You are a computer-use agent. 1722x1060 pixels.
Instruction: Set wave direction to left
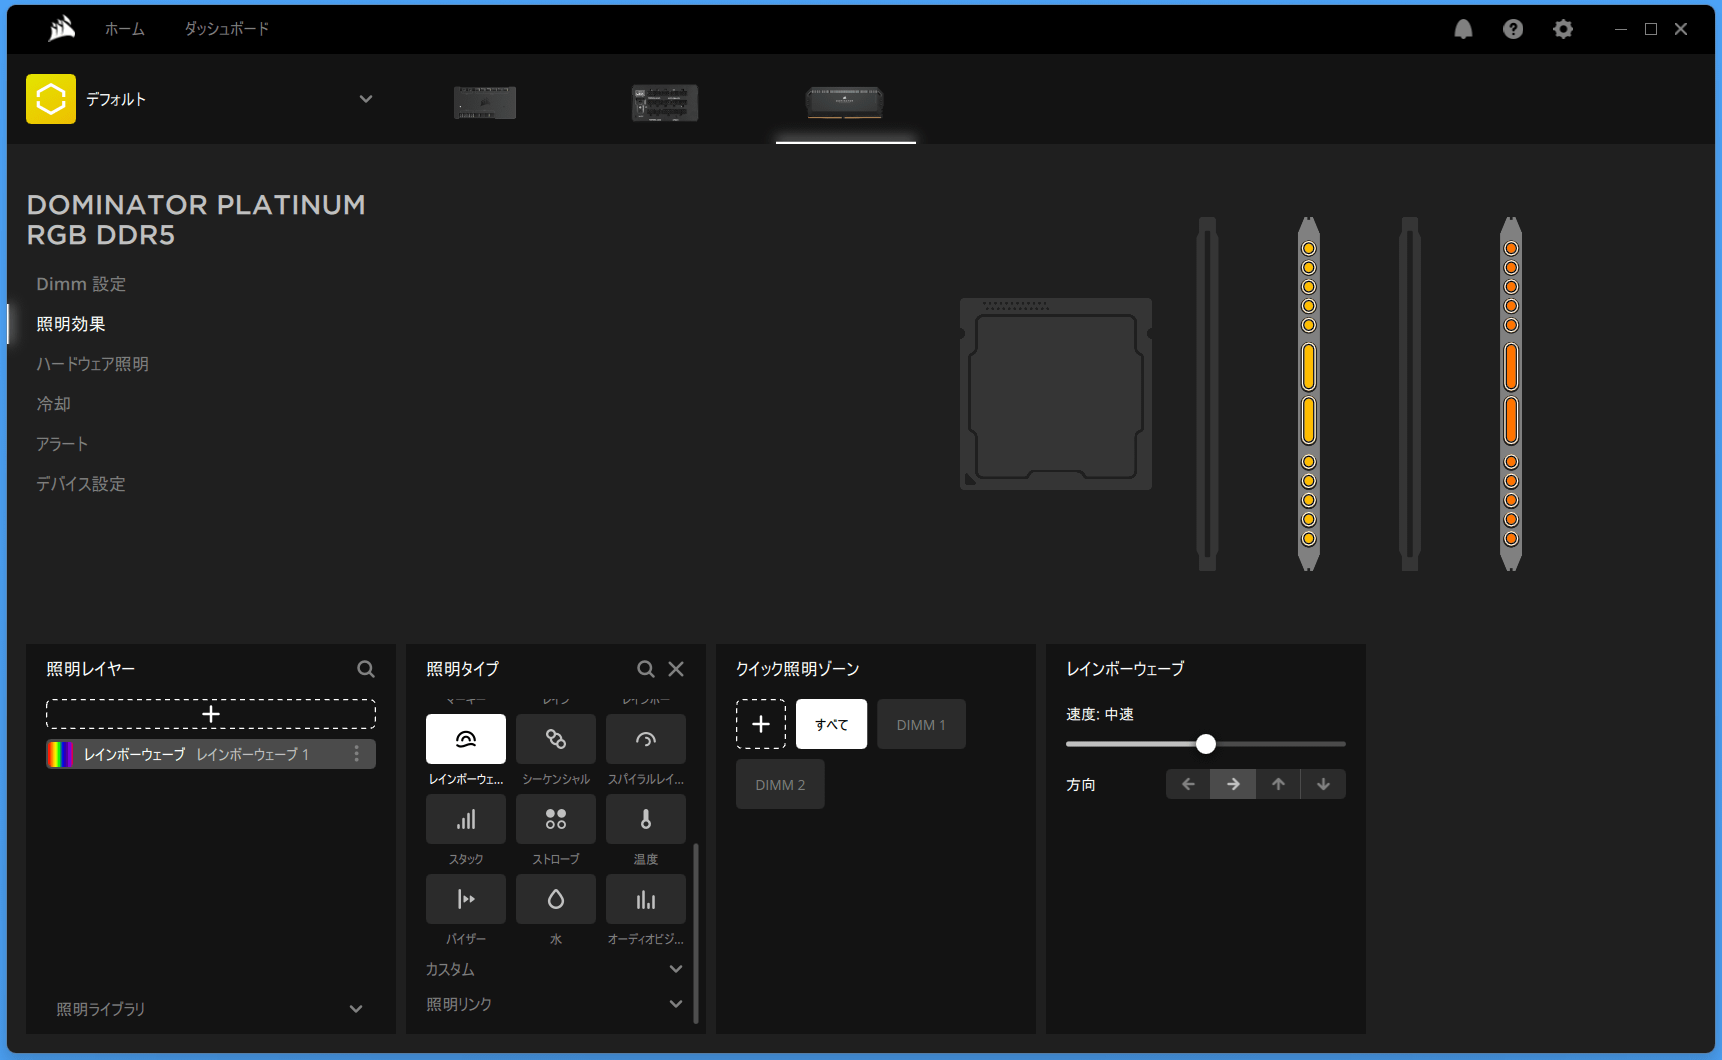(1188, 784)
